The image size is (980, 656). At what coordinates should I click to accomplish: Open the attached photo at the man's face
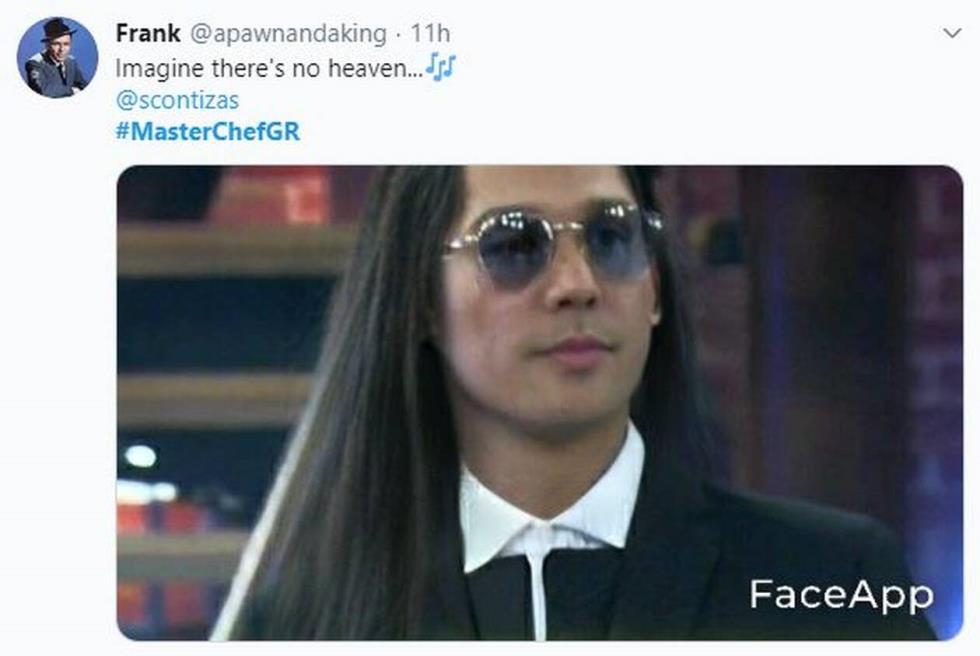[x=550, y=312]
